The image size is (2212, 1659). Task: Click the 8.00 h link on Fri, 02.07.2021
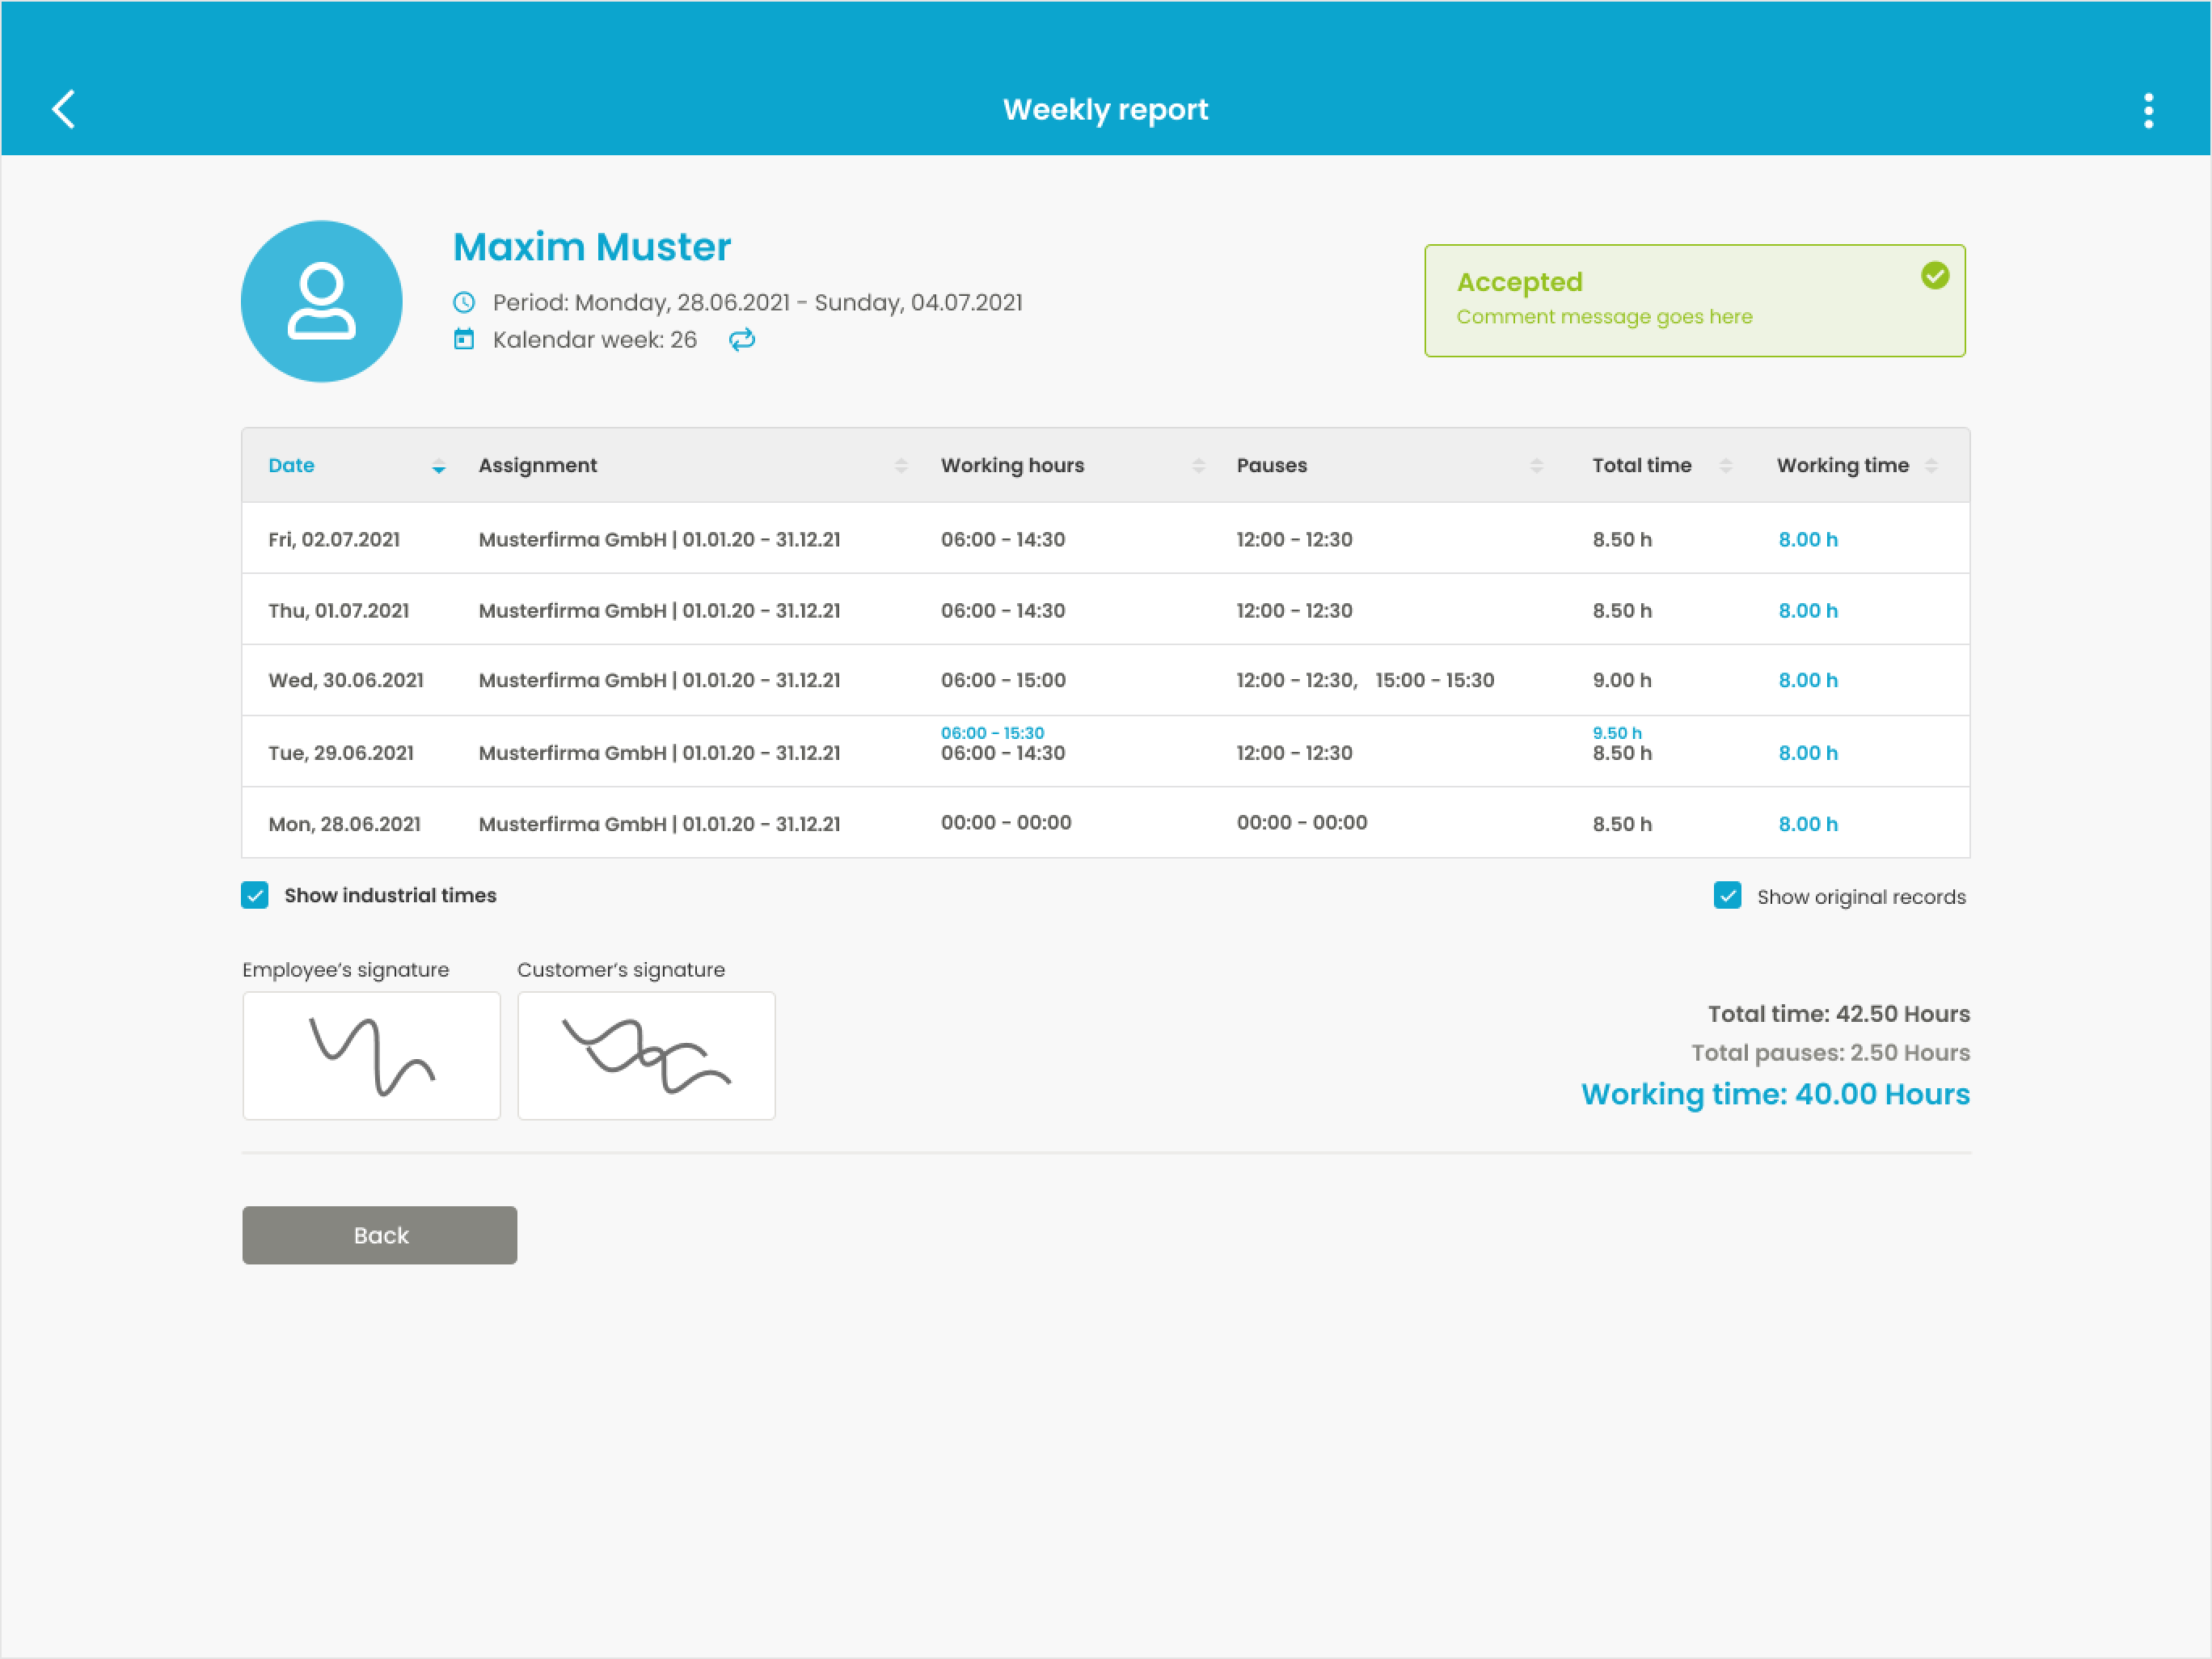[1808, 539]
